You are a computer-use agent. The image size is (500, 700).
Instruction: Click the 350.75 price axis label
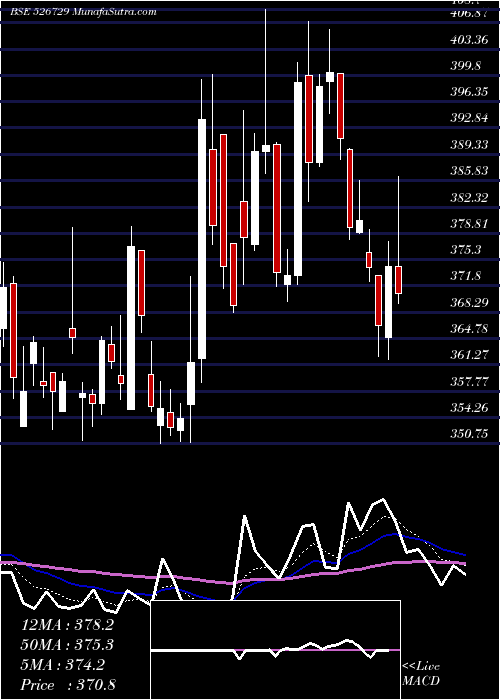(x=469, y=433)
